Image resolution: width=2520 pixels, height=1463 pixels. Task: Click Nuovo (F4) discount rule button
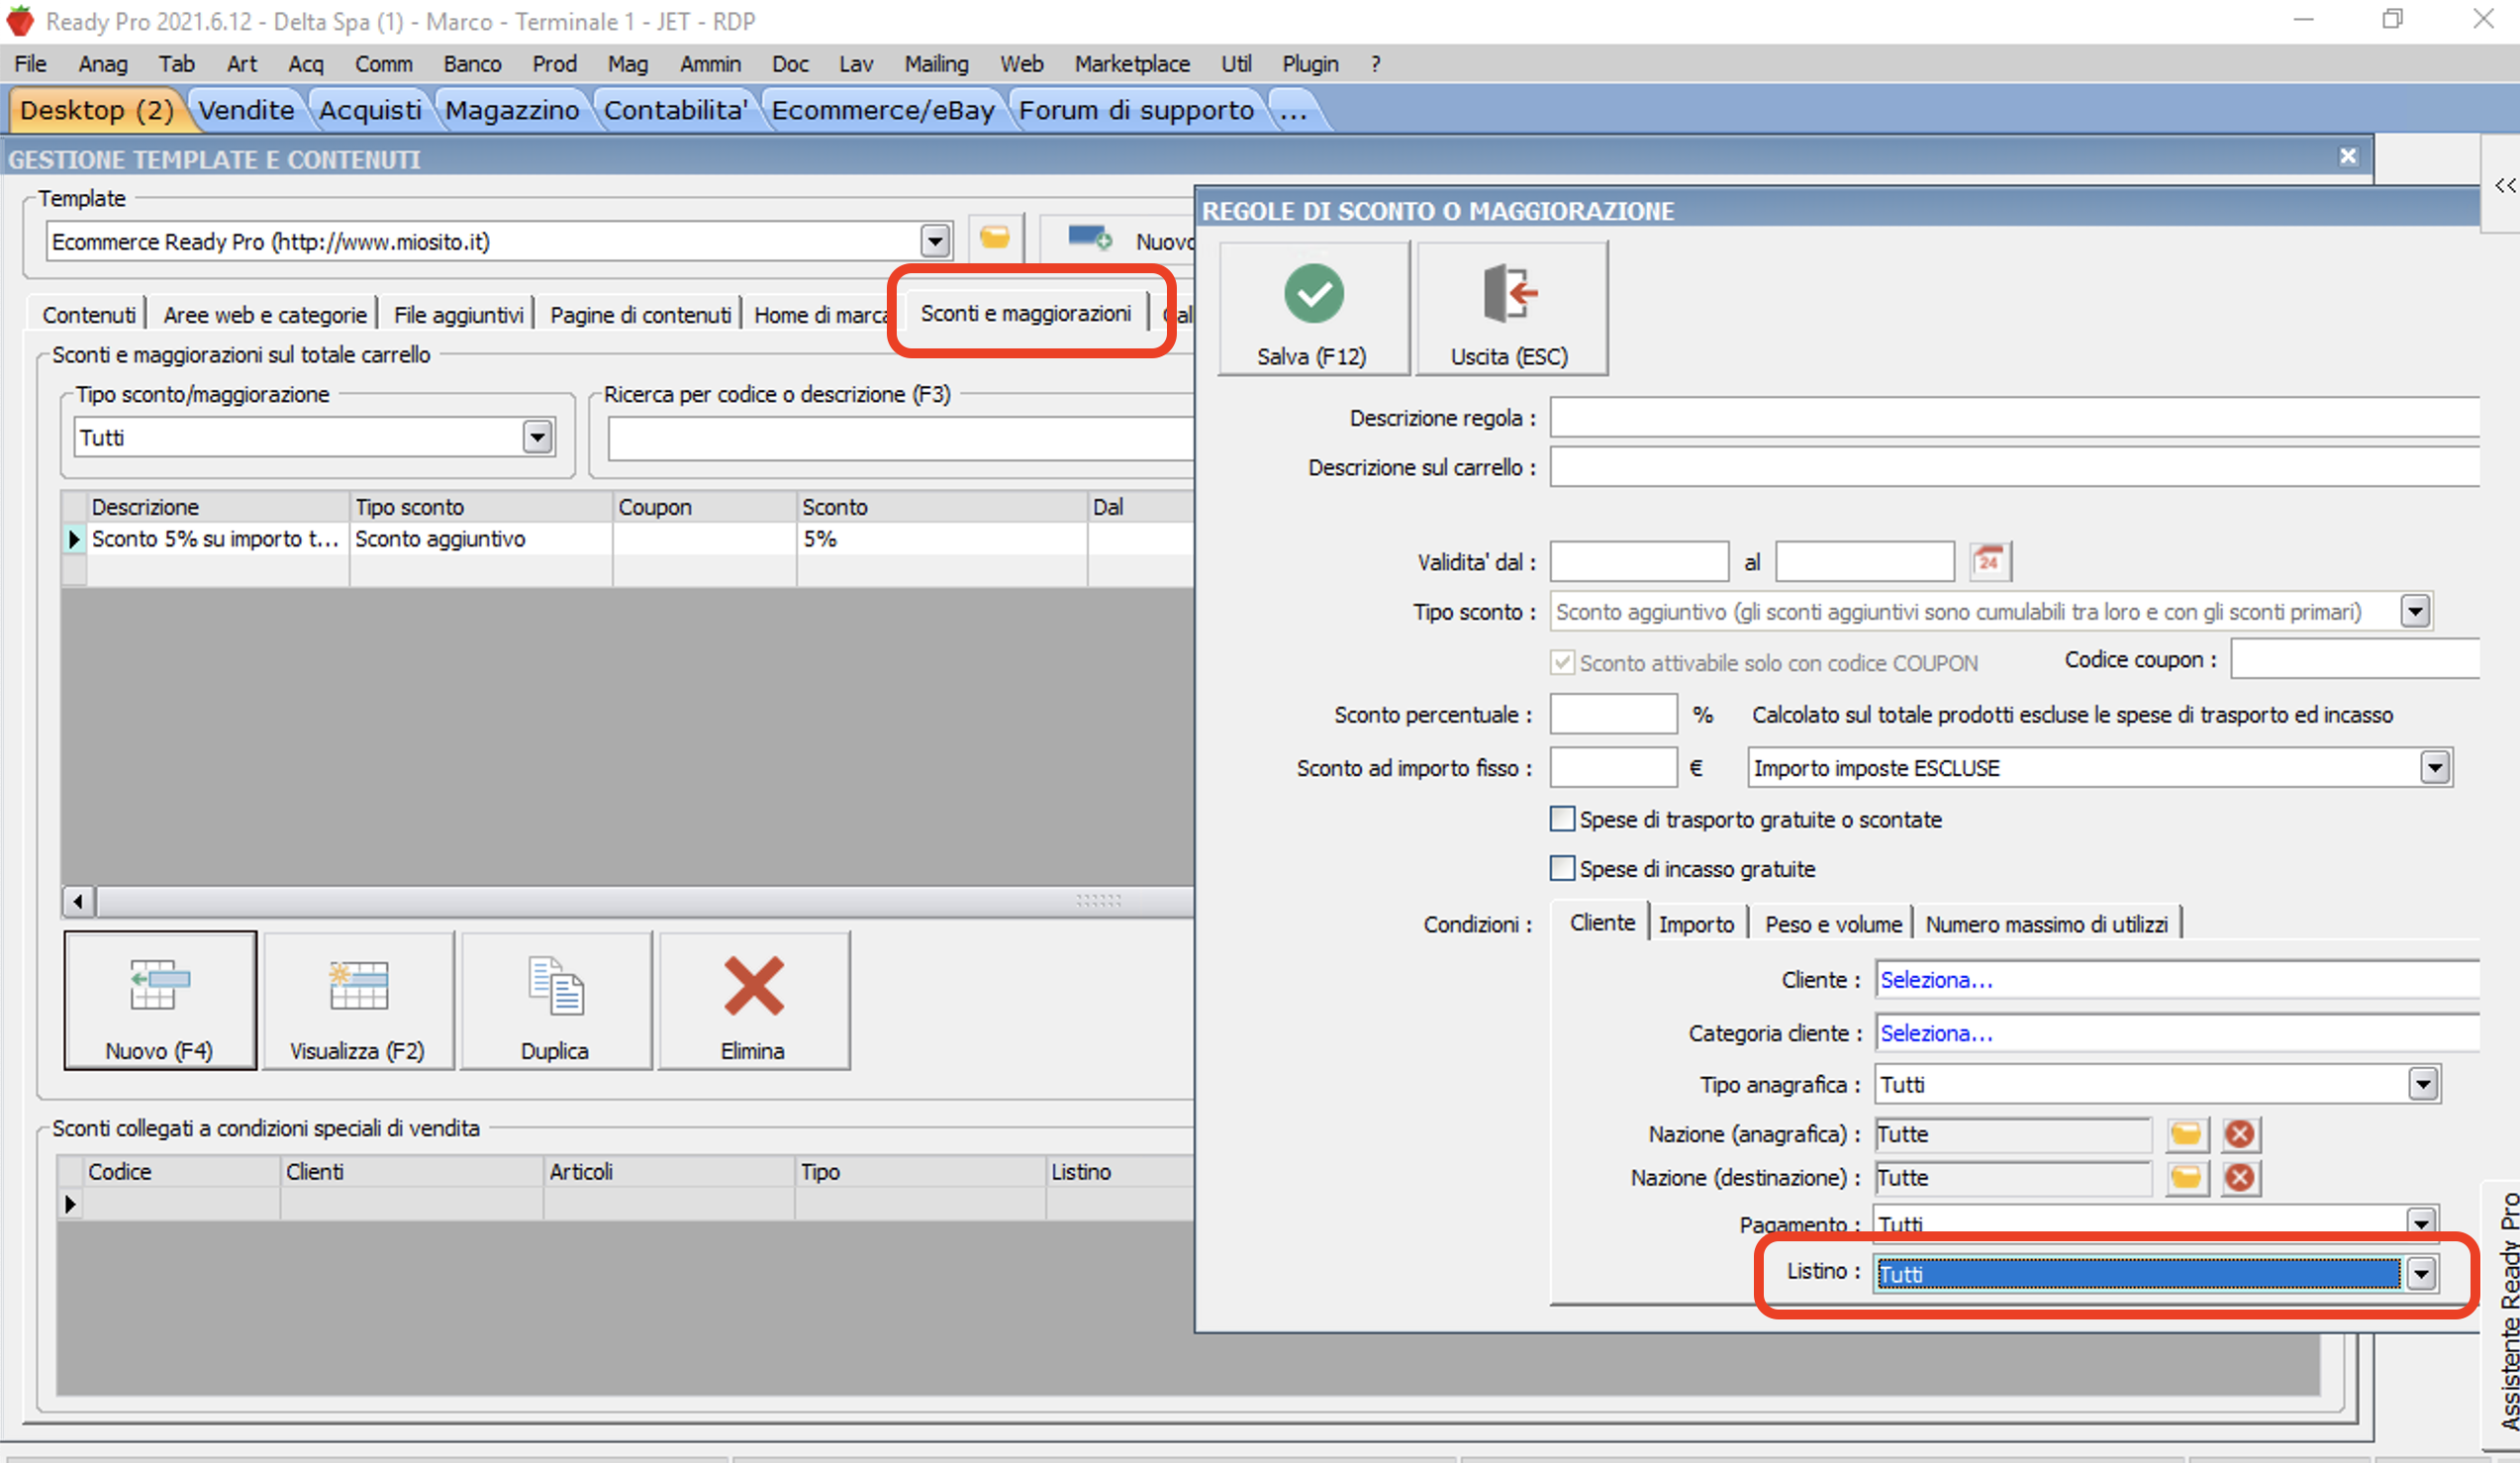point(160,1000)
